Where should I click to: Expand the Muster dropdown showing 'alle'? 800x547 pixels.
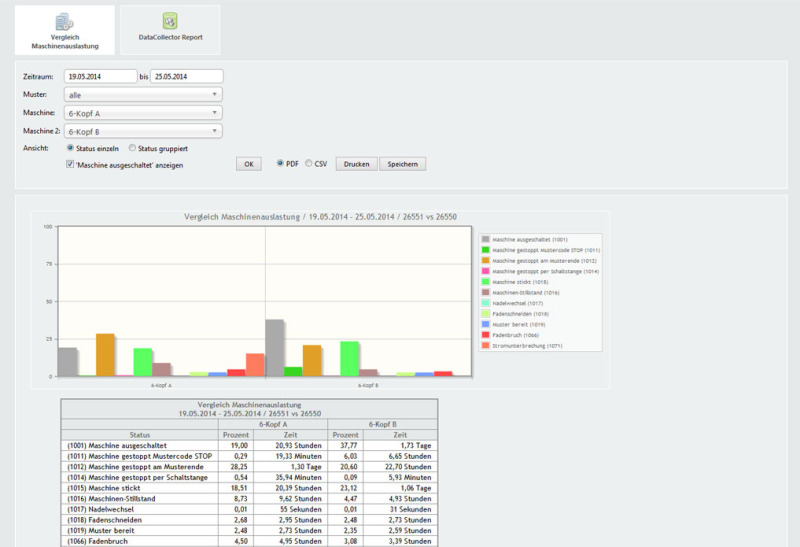[142, 94]
